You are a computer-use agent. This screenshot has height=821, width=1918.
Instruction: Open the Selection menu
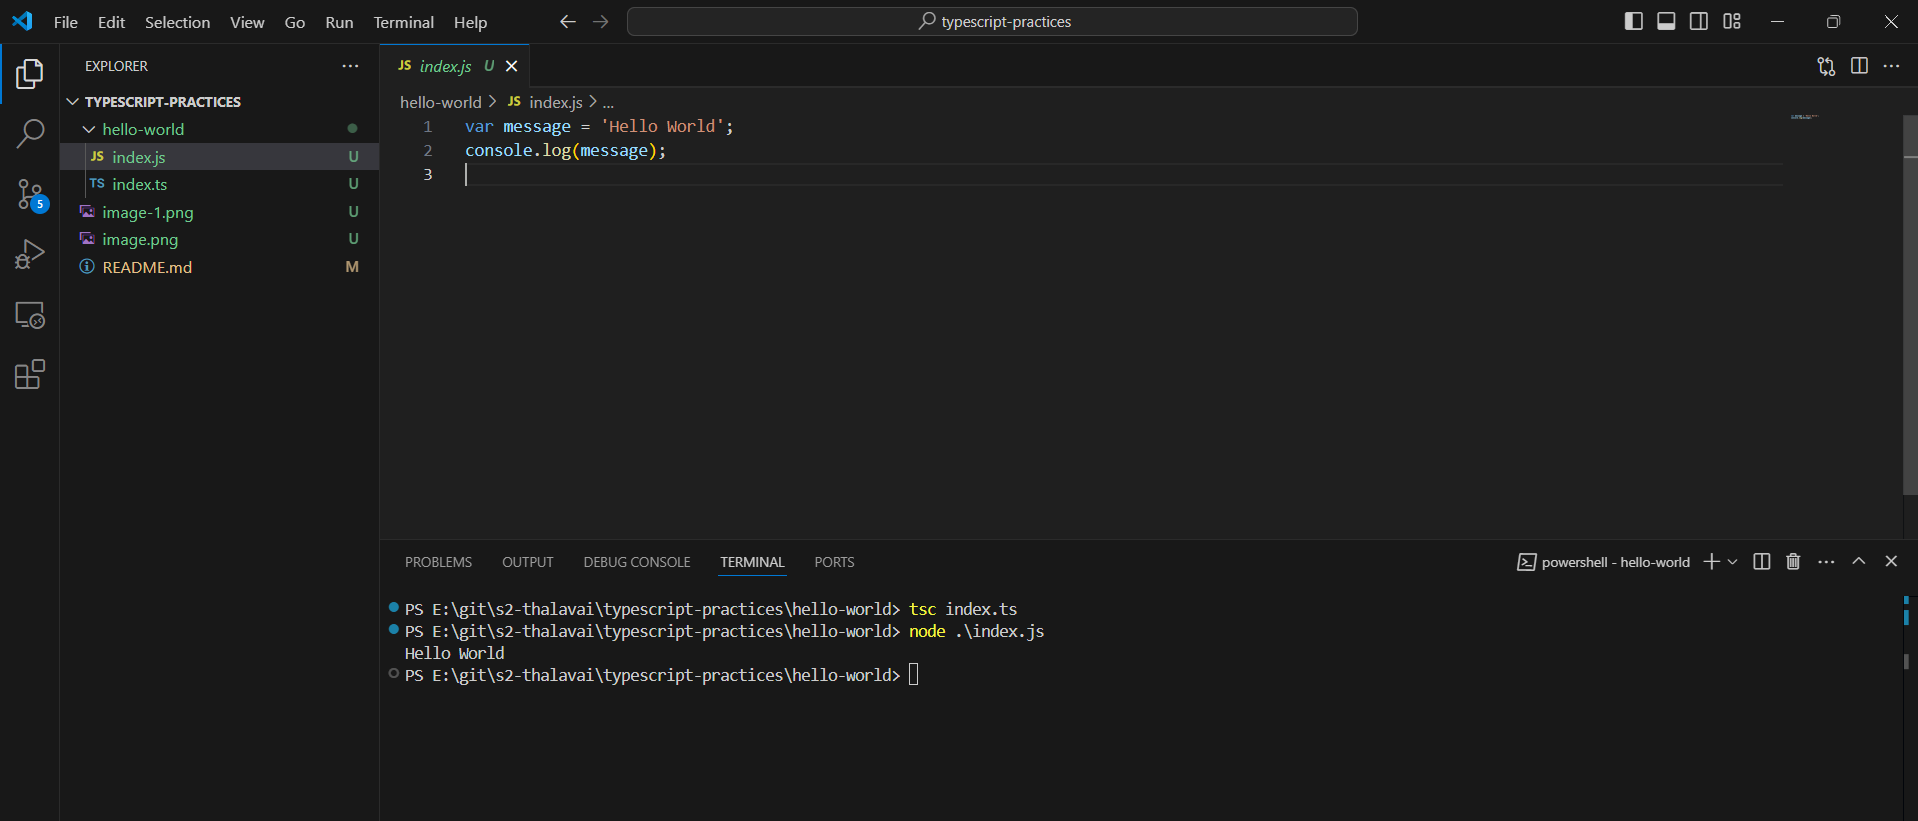[x=177, y=22]
